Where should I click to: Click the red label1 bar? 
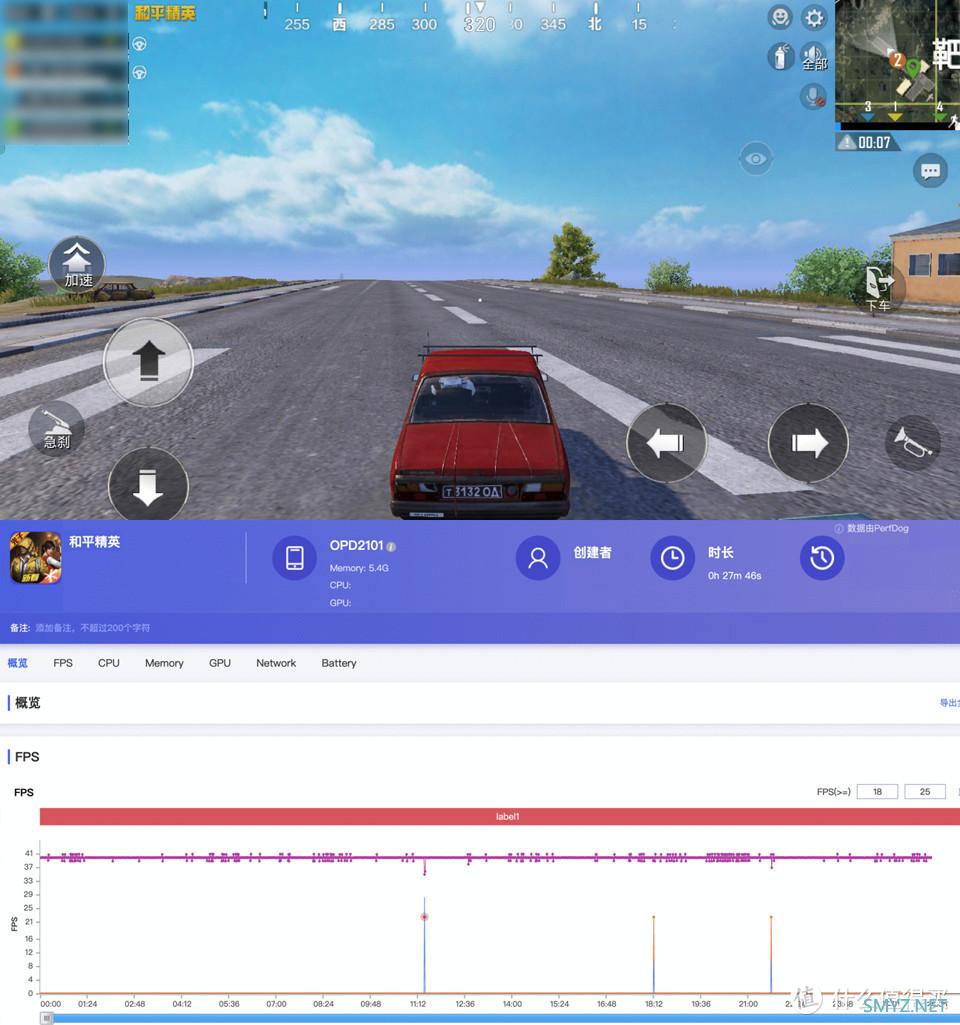[499, 816]
